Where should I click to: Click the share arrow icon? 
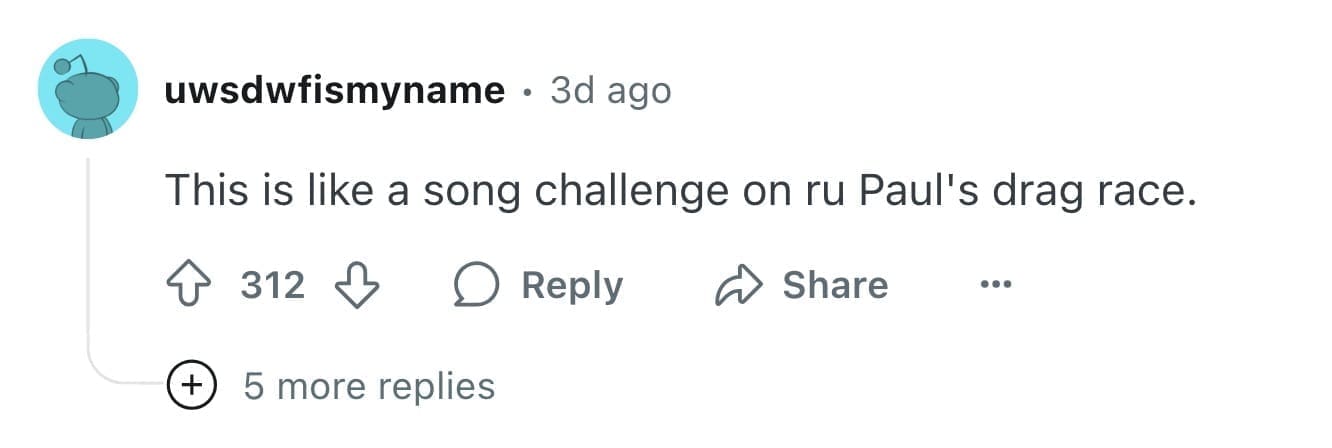tap(736, 286)
